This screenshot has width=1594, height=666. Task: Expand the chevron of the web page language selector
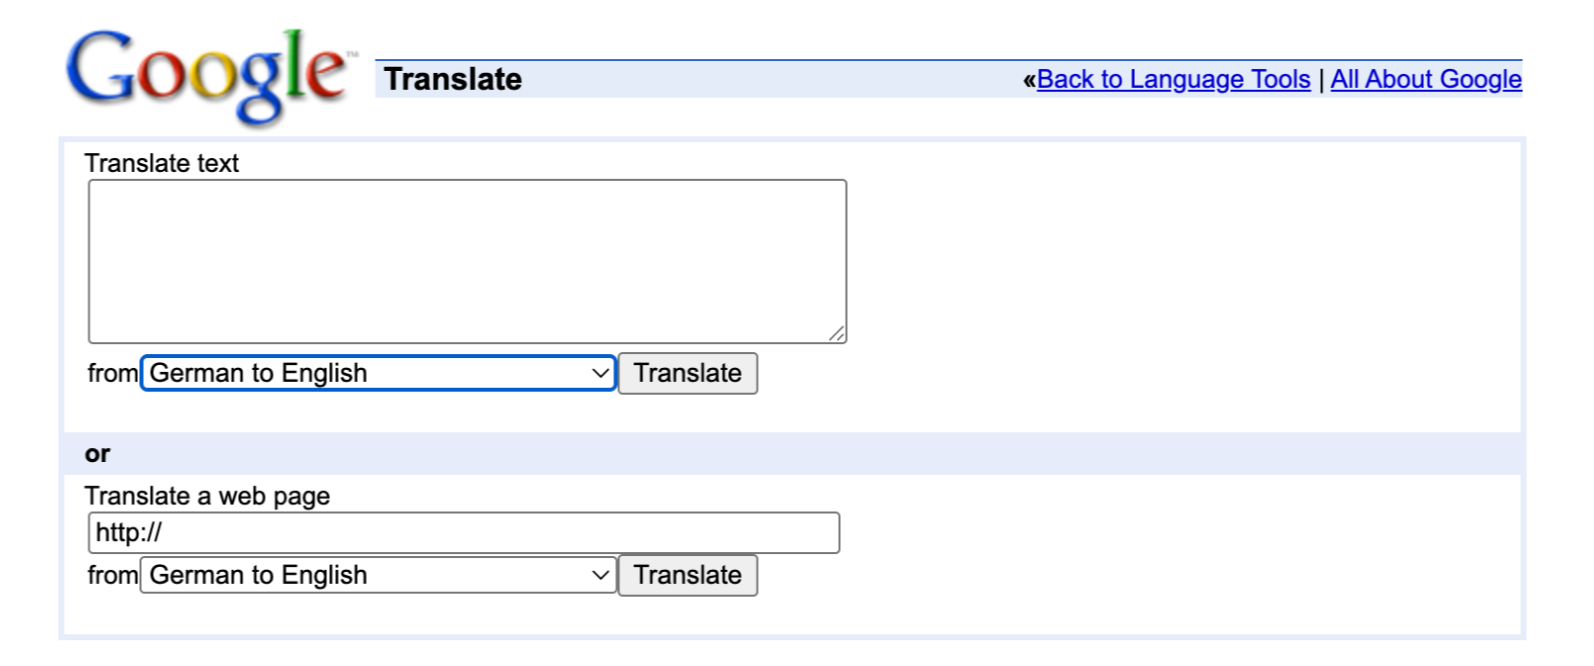[600, 575]
